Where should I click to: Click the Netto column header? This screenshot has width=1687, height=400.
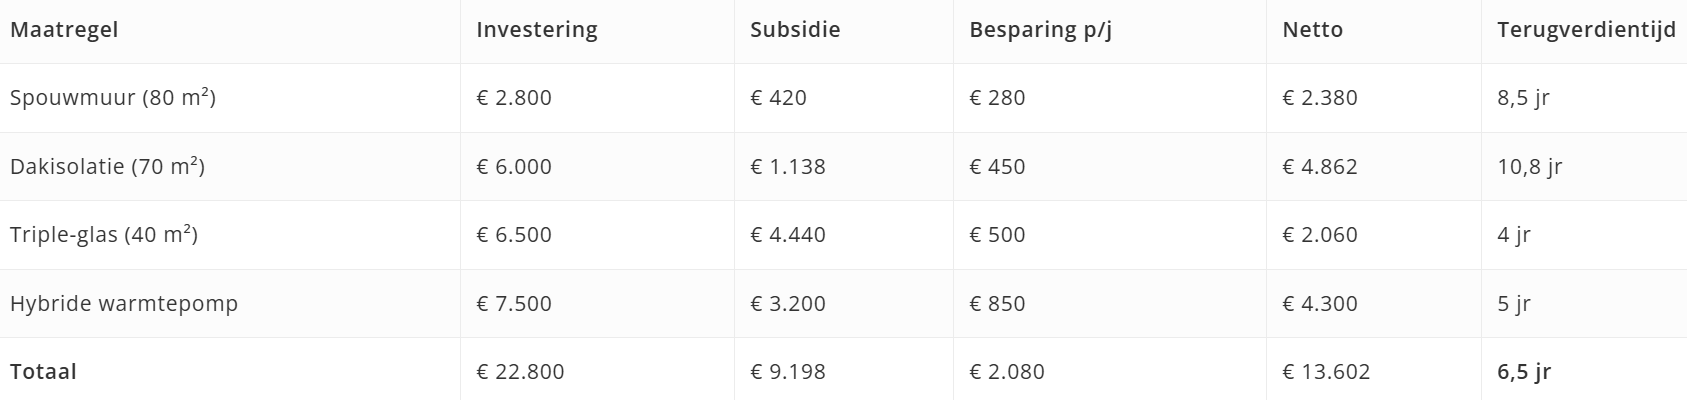(x=1312, y=30)
